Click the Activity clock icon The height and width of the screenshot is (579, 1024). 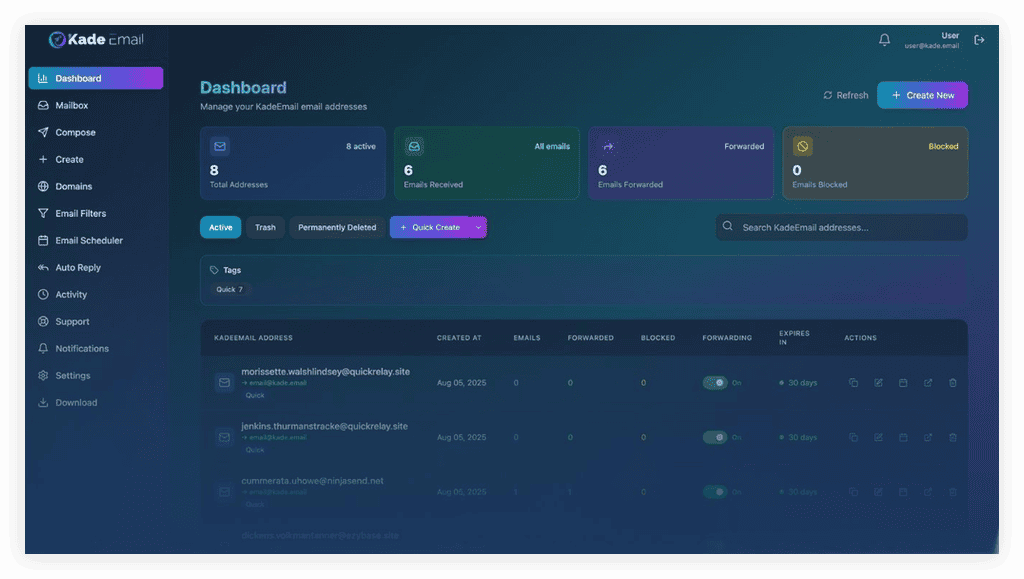[43, 294]
